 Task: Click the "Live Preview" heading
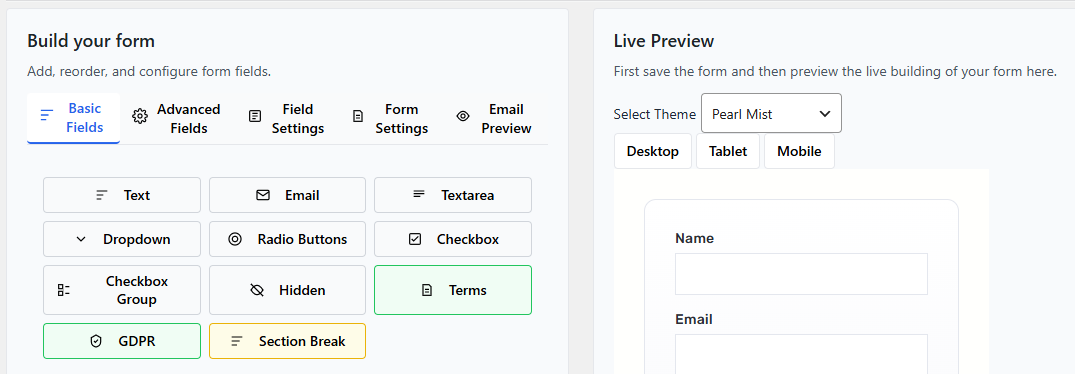coord(664,41)
